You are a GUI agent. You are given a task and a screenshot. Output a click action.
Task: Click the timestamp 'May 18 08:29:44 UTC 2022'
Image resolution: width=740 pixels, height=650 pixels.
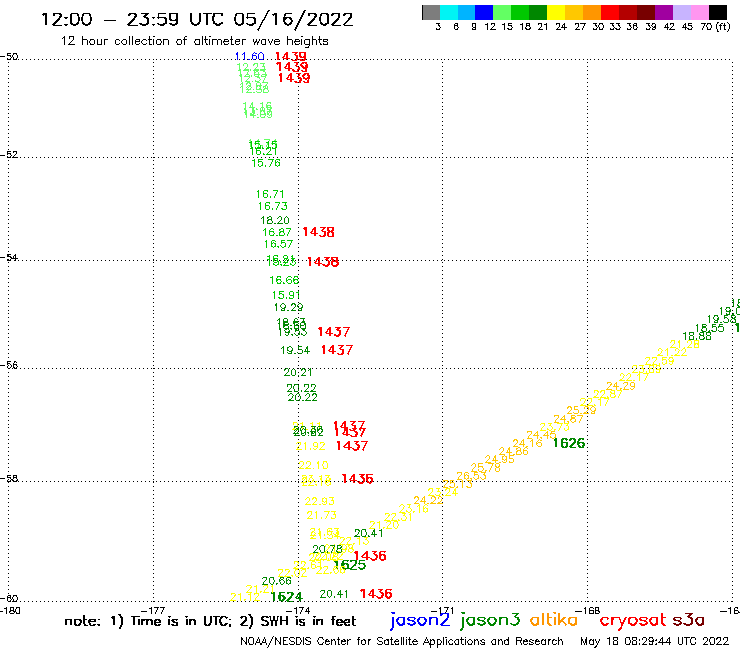(655, 642)
